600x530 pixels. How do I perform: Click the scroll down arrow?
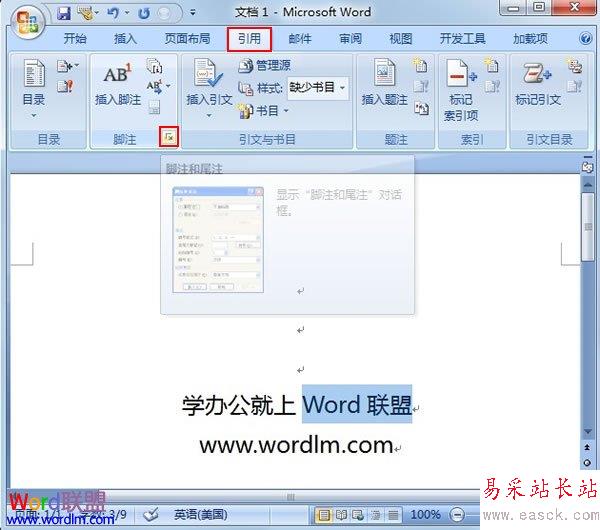click(587, 432)
